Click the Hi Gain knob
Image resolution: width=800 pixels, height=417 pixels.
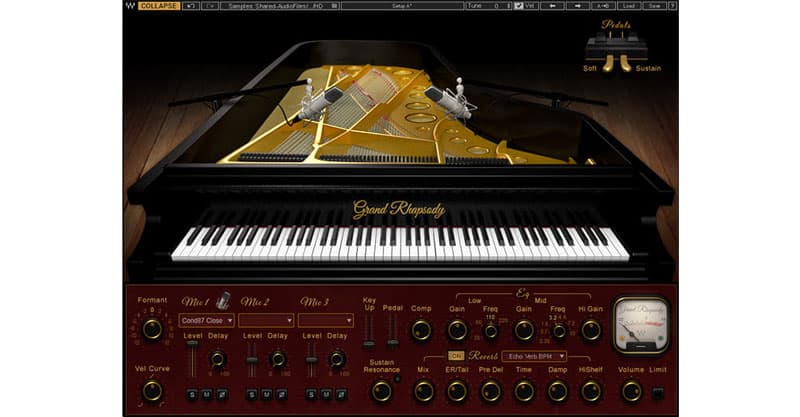[591, 330]
